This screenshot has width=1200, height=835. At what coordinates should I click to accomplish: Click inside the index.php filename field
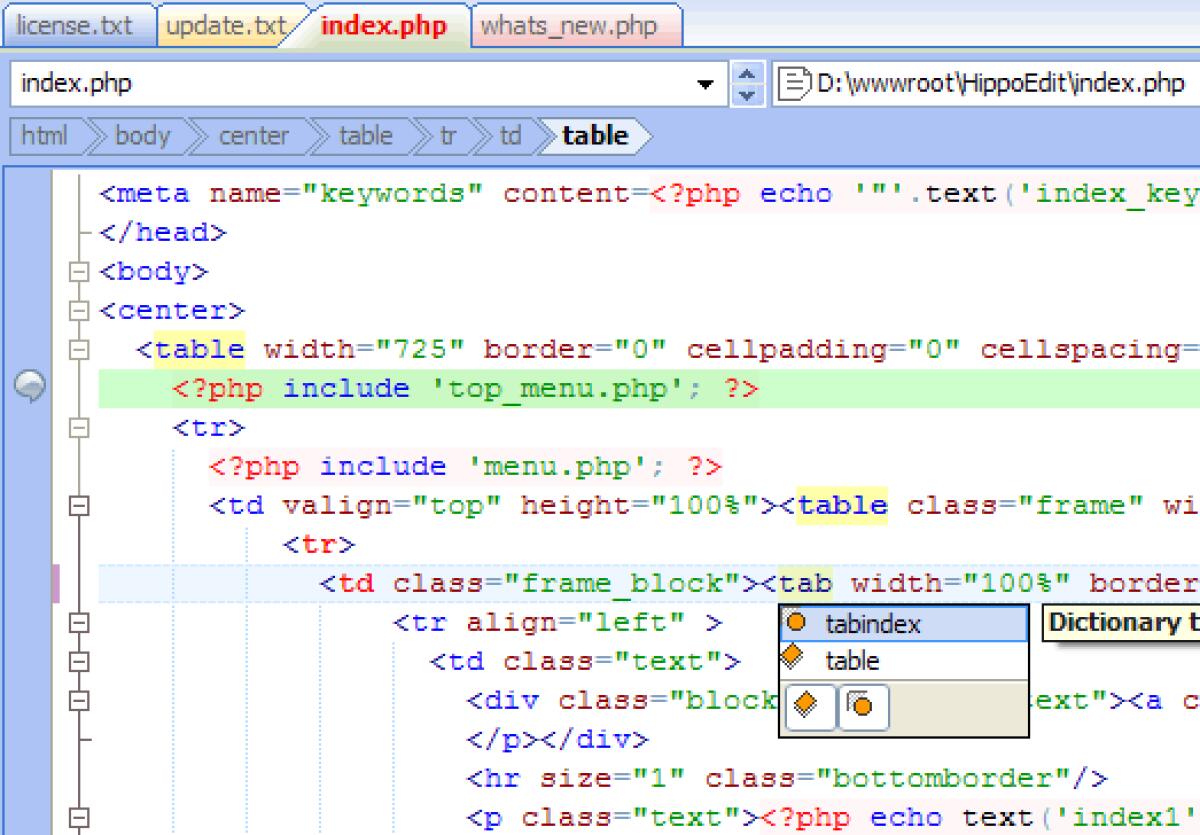(x=300, y=83)
